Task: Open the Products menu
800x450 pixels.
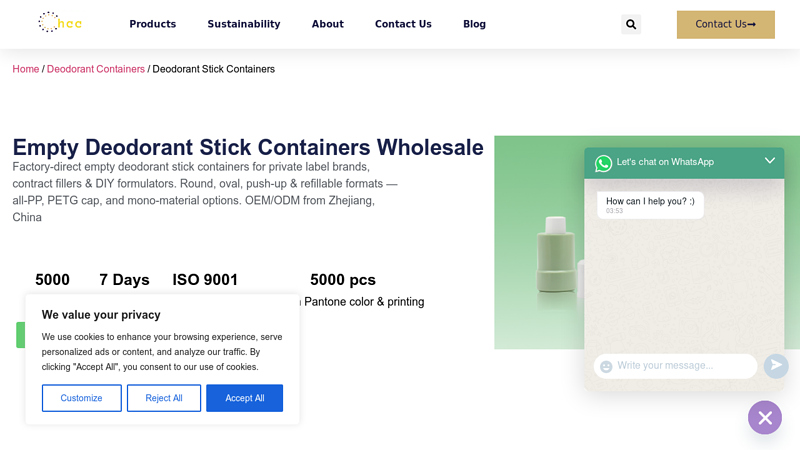Action: click(153, 24)
